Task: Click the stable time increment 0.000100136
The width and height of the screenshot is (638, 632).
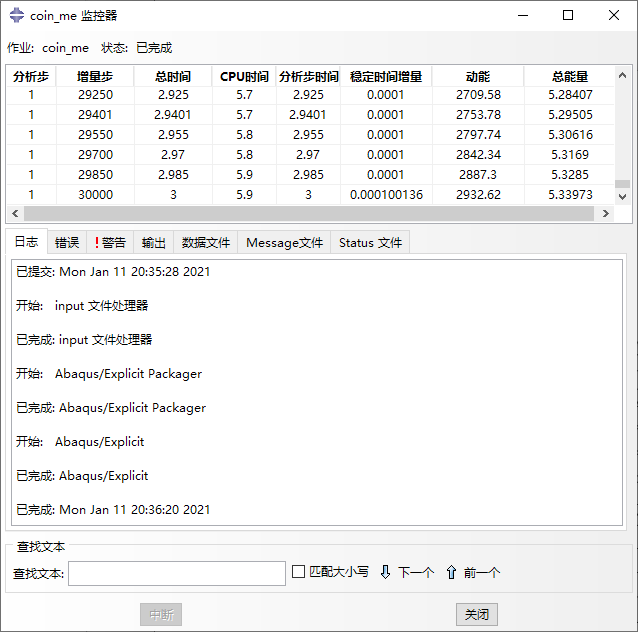Action: tap(386, 194)
